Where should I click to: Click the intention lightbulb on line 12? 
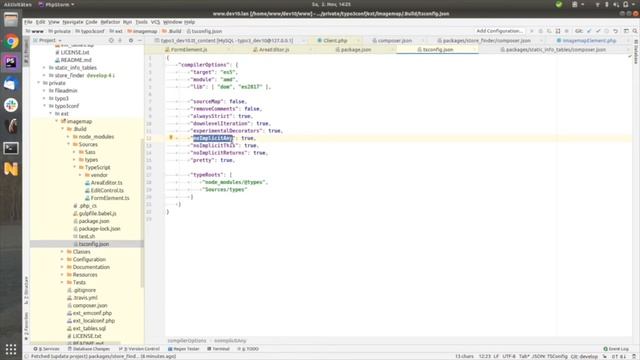coord(171,138)
